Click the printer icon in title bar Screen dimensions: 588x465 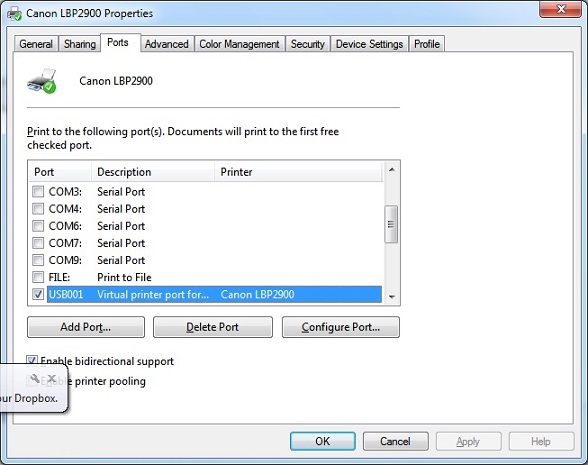pos(14,14)
